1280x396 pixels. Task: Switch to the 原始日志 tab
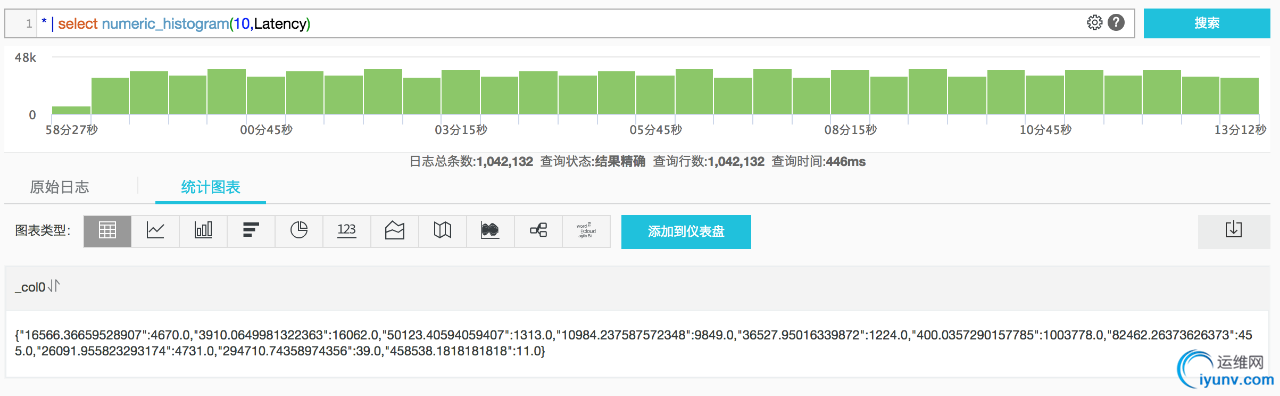pos(60,187)
